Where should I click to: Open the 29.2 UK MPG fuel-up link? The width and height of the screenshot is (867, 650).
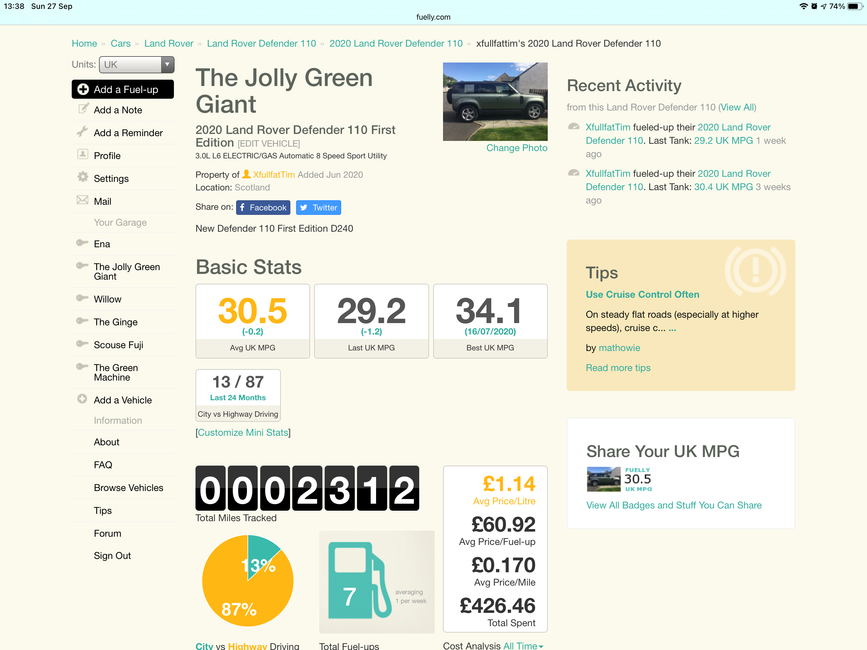tap(723, 140)
